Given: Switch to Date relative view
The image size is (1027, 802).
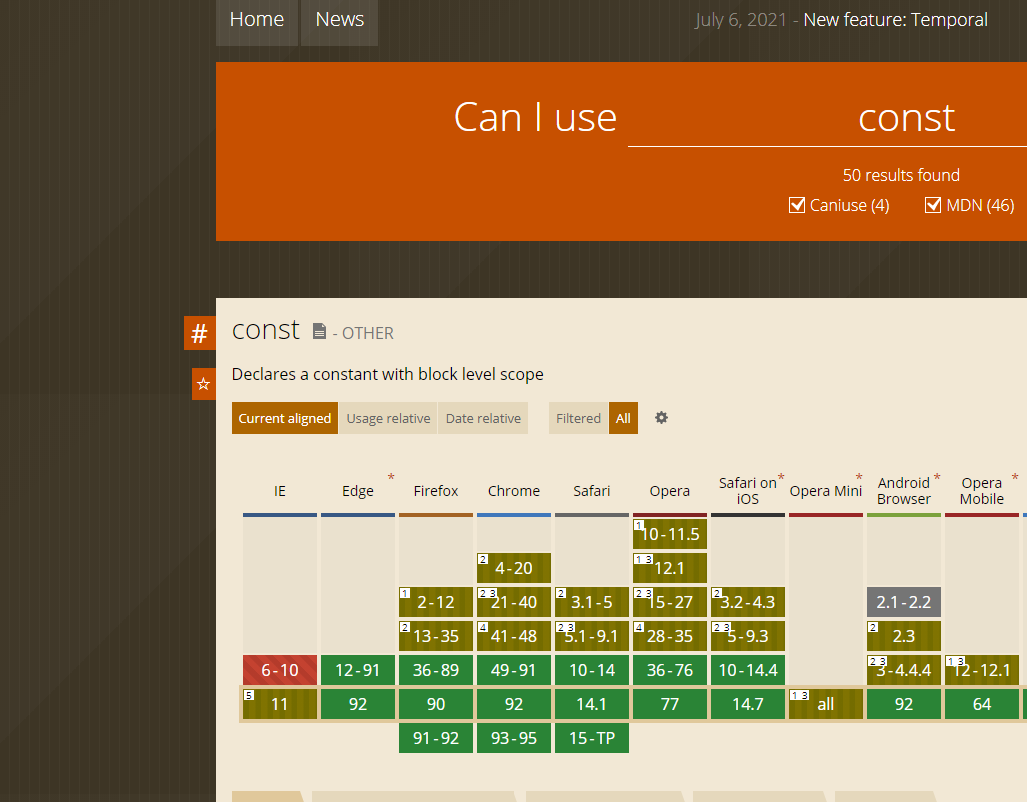Looking at the screenshot, I should 483,418.
